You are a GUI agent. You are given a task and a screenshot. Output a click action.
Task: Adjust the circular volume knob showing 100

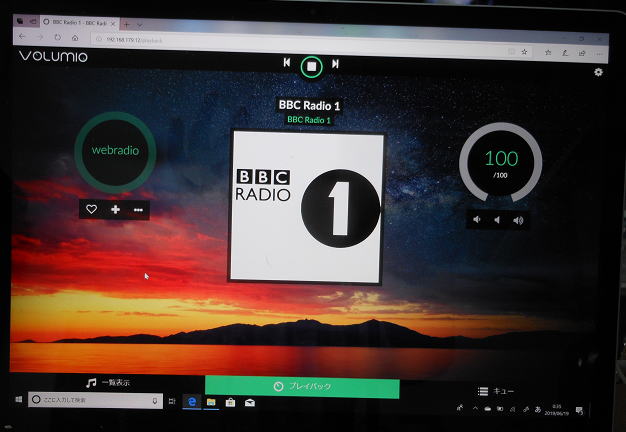pyautogui.click(x=501, y=163)
